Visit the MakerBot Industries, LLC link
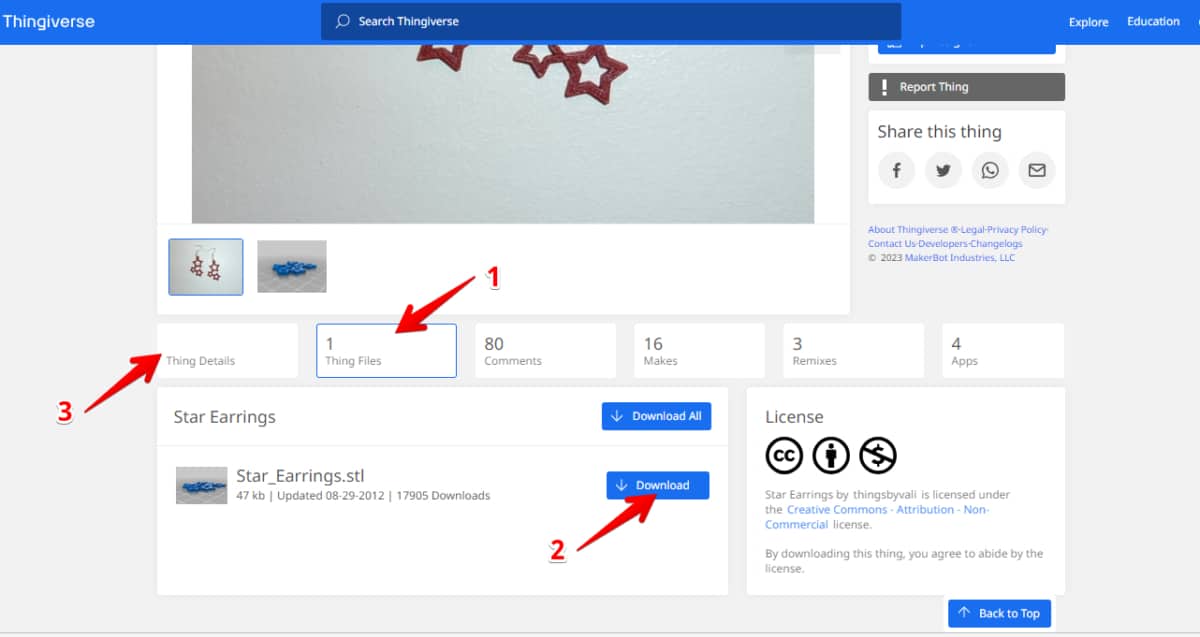1200x637 pixels. pyautogui.click(x=960, y=258)
